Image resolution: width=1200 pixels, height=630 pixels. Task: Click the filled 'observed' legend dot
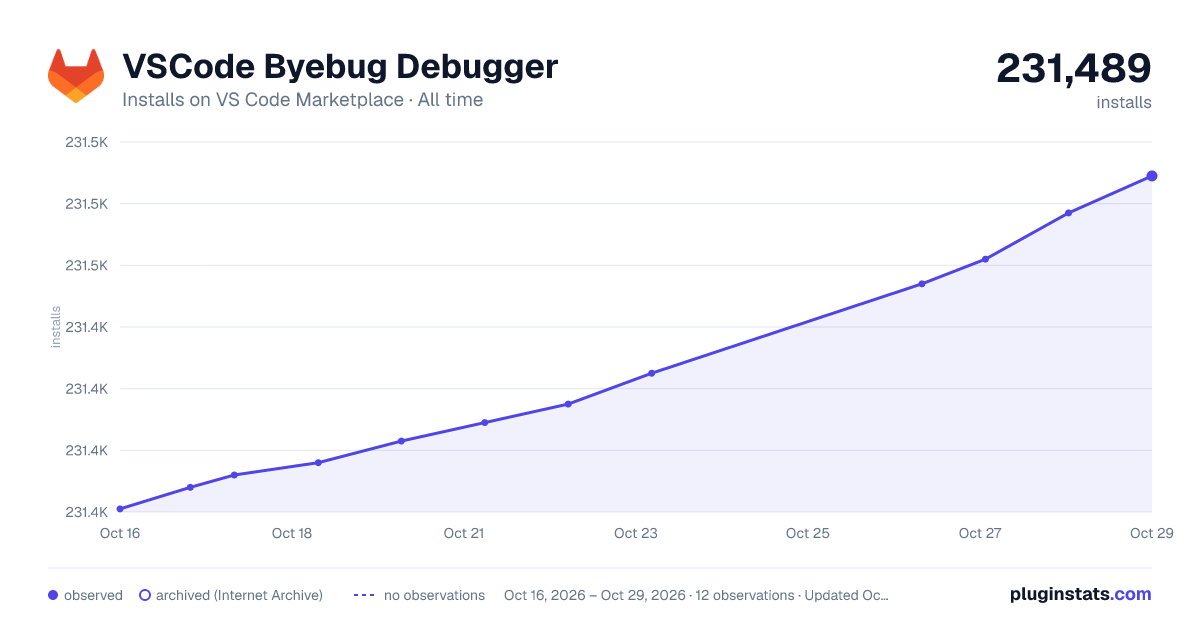coord(53,595)
